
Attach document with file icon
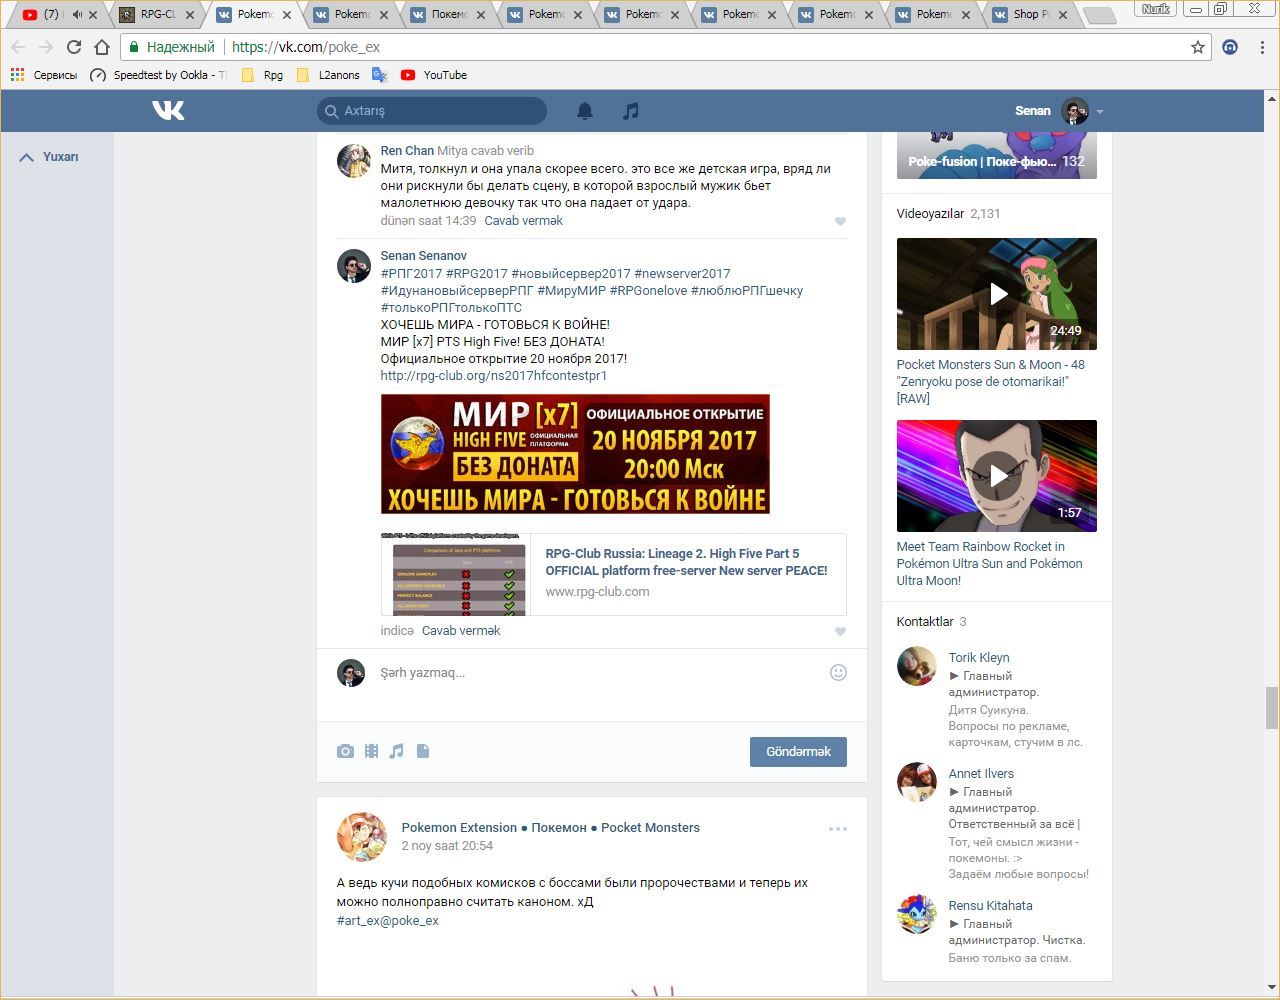click(423, 751)
